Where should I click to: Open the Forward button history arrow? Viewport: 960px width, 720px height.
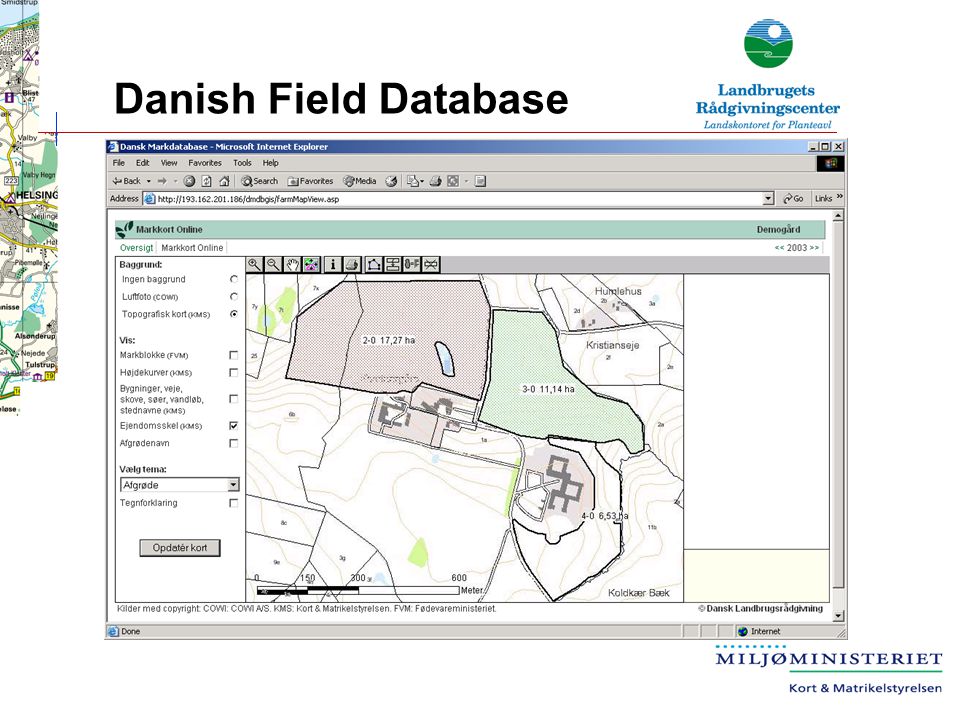click(x=175, y=181)
